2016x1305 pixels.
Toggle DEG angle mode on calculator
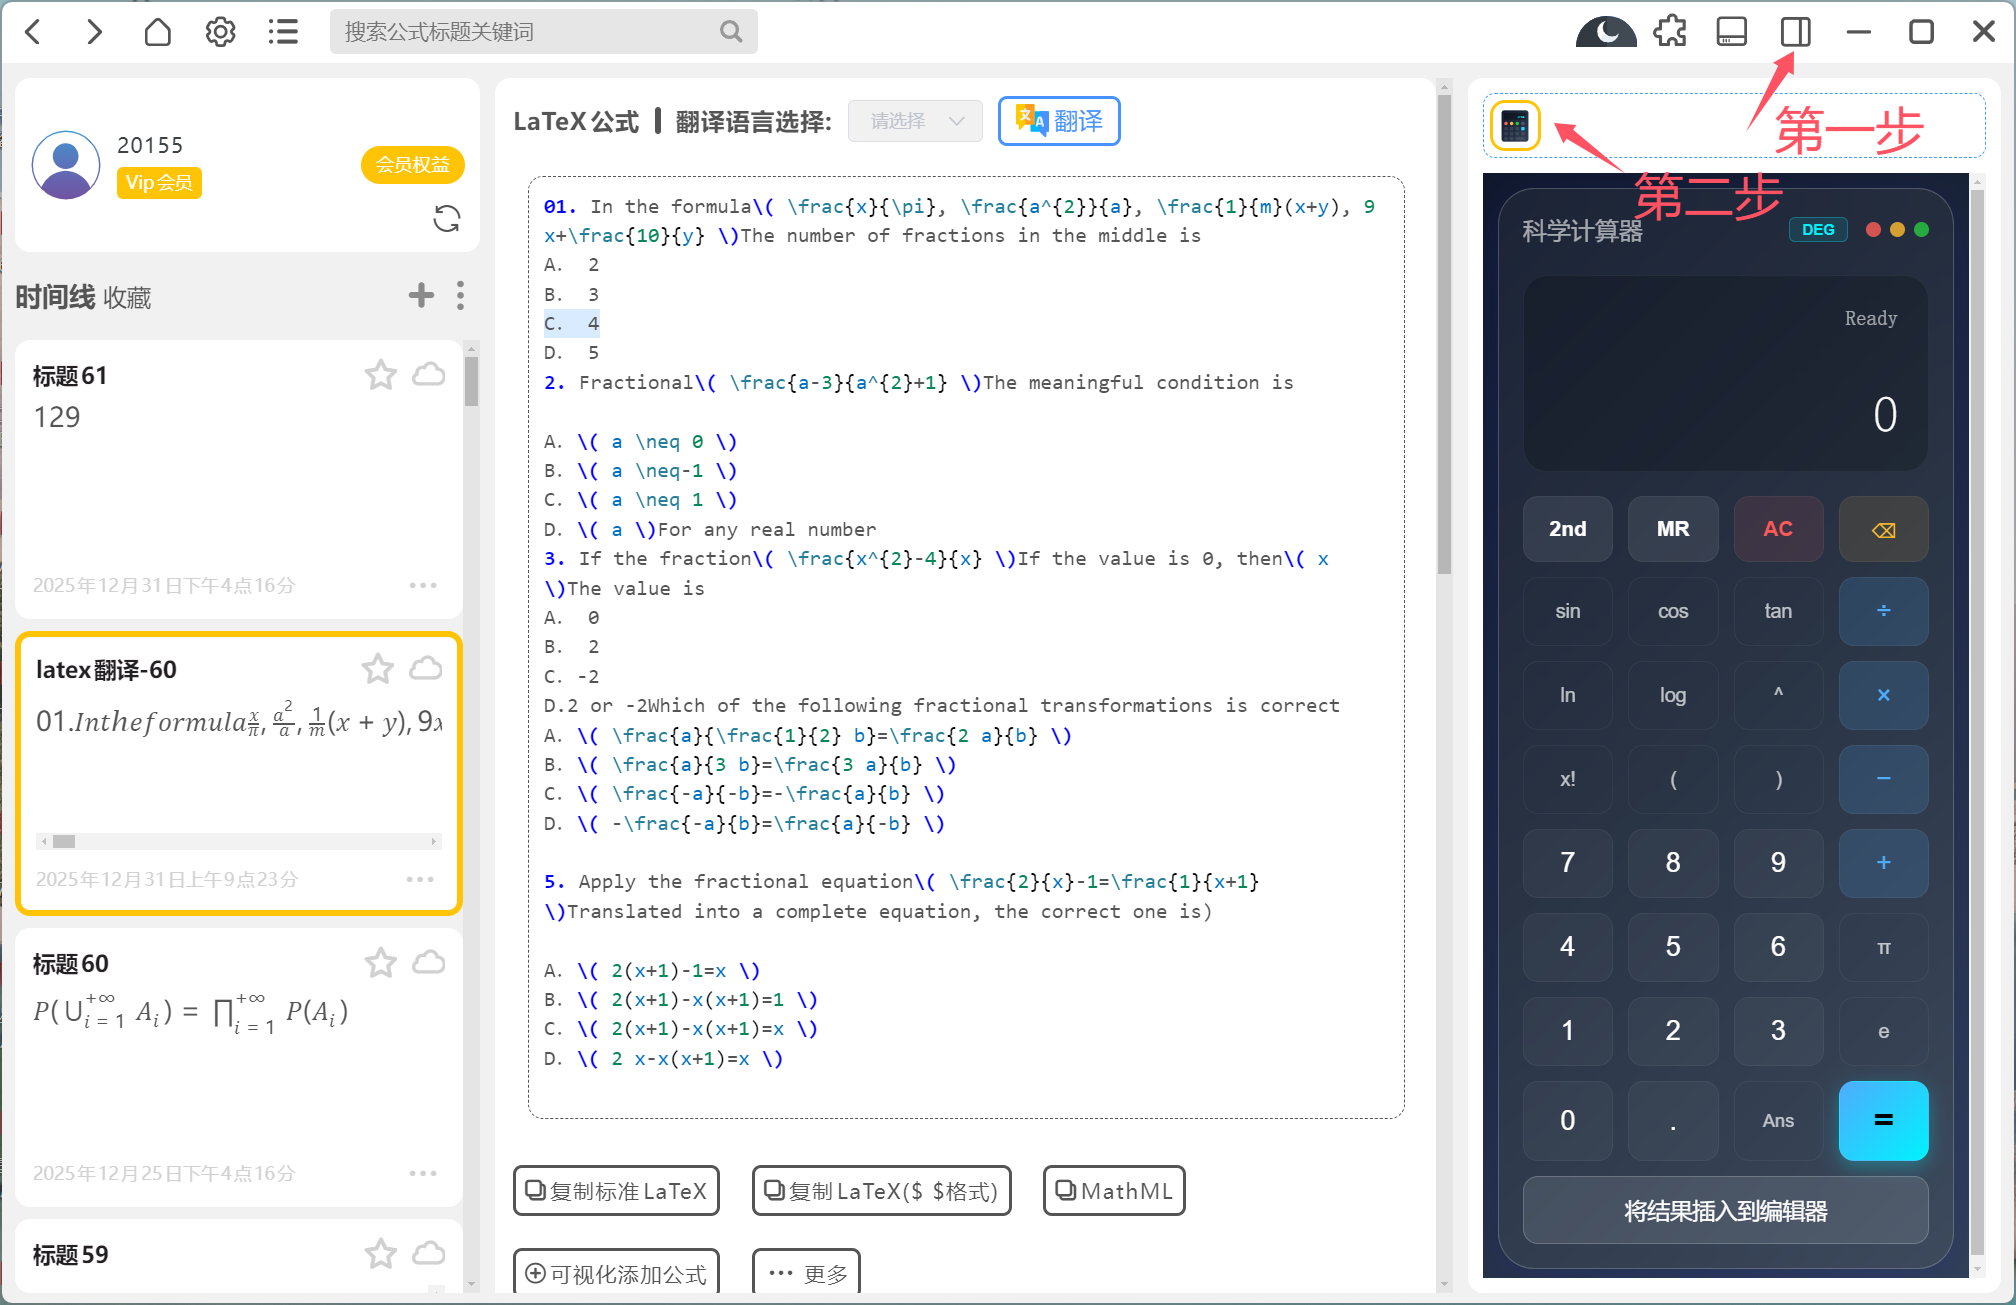click(x=1817, y=230)
